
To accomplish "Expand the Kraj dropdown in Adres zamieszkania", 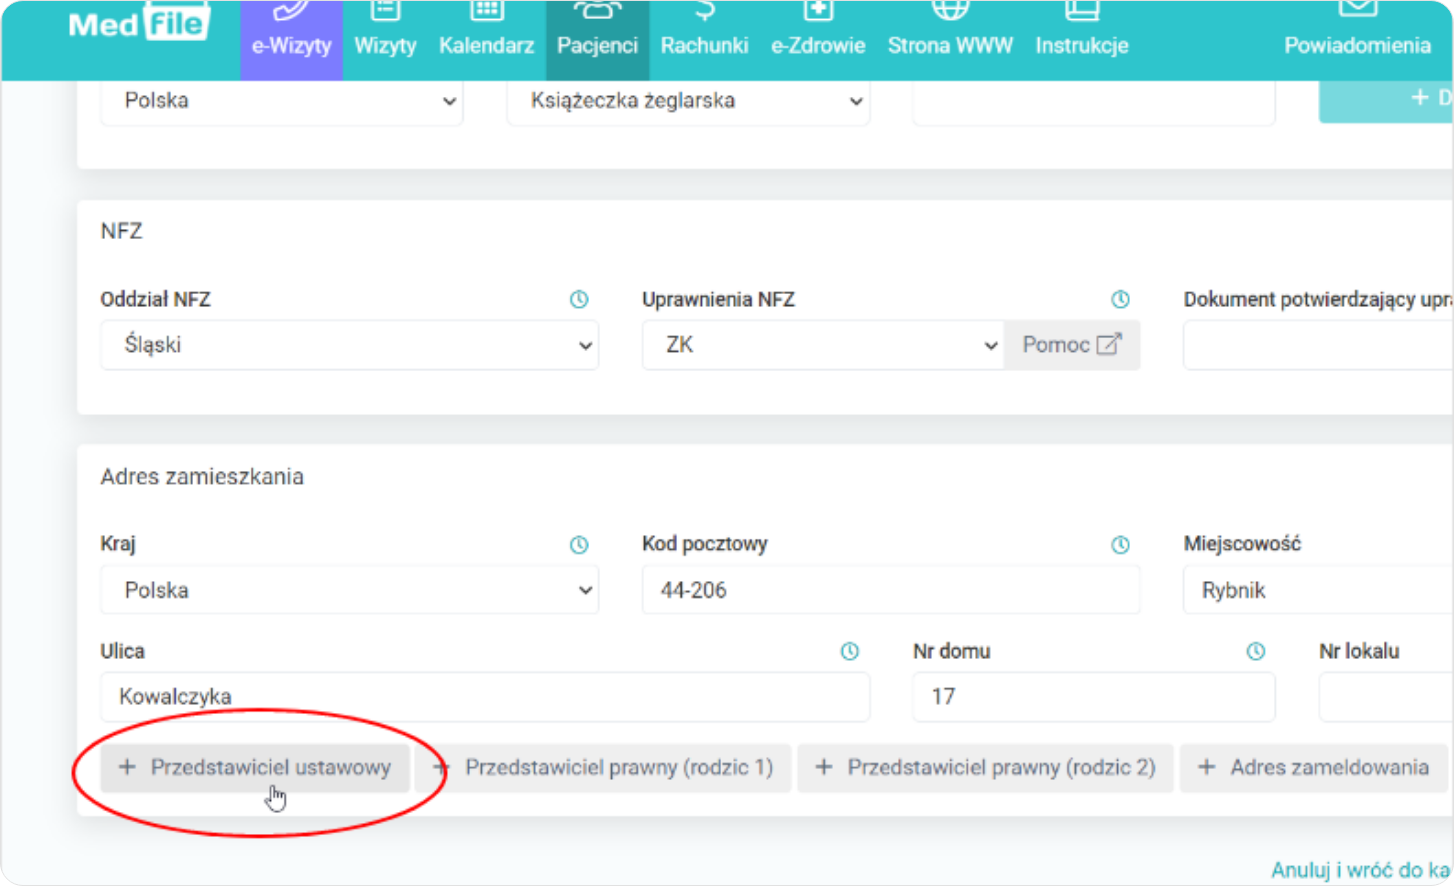I will pyautogui.click(x=349, y=590).
